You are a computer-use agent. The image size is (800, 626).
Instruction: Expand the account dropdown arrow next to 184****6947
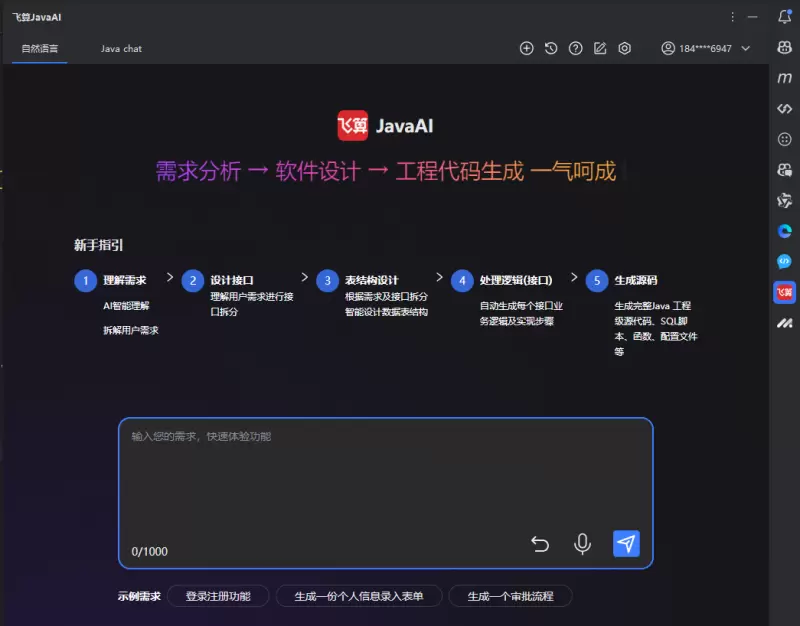(746, 48)
